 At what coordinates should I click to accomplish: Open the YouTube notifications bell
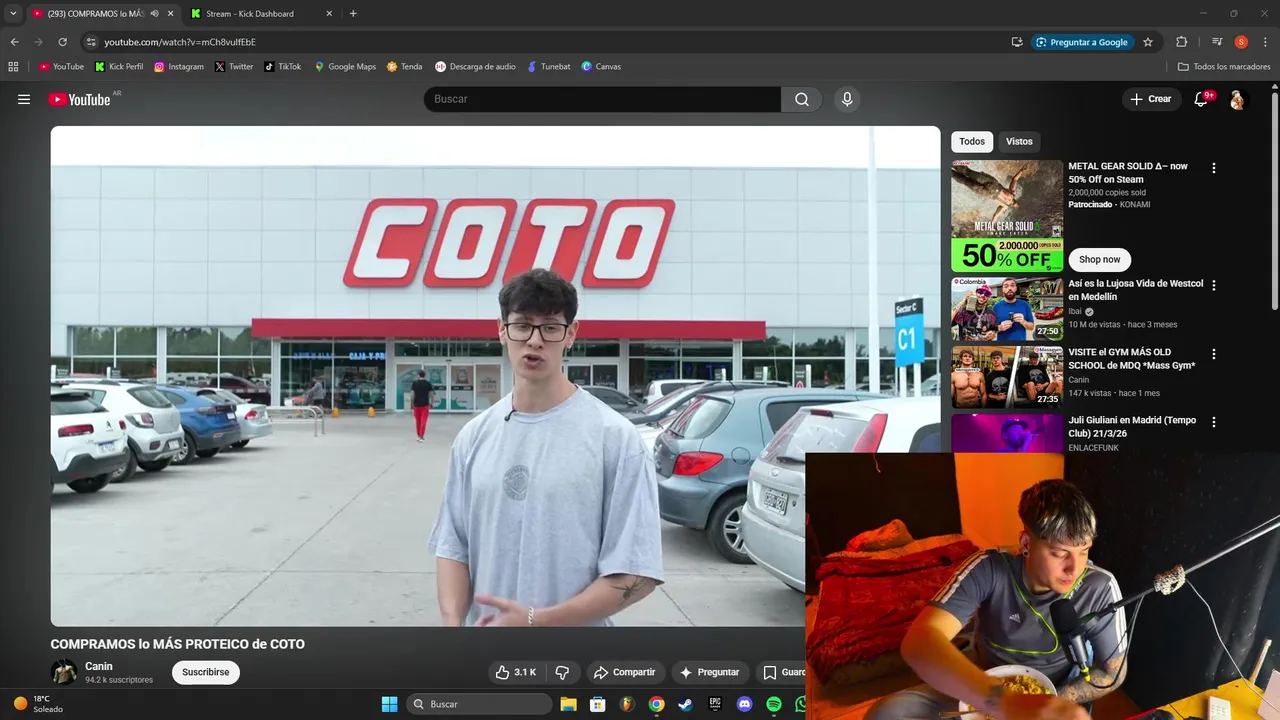point(1203,99)
